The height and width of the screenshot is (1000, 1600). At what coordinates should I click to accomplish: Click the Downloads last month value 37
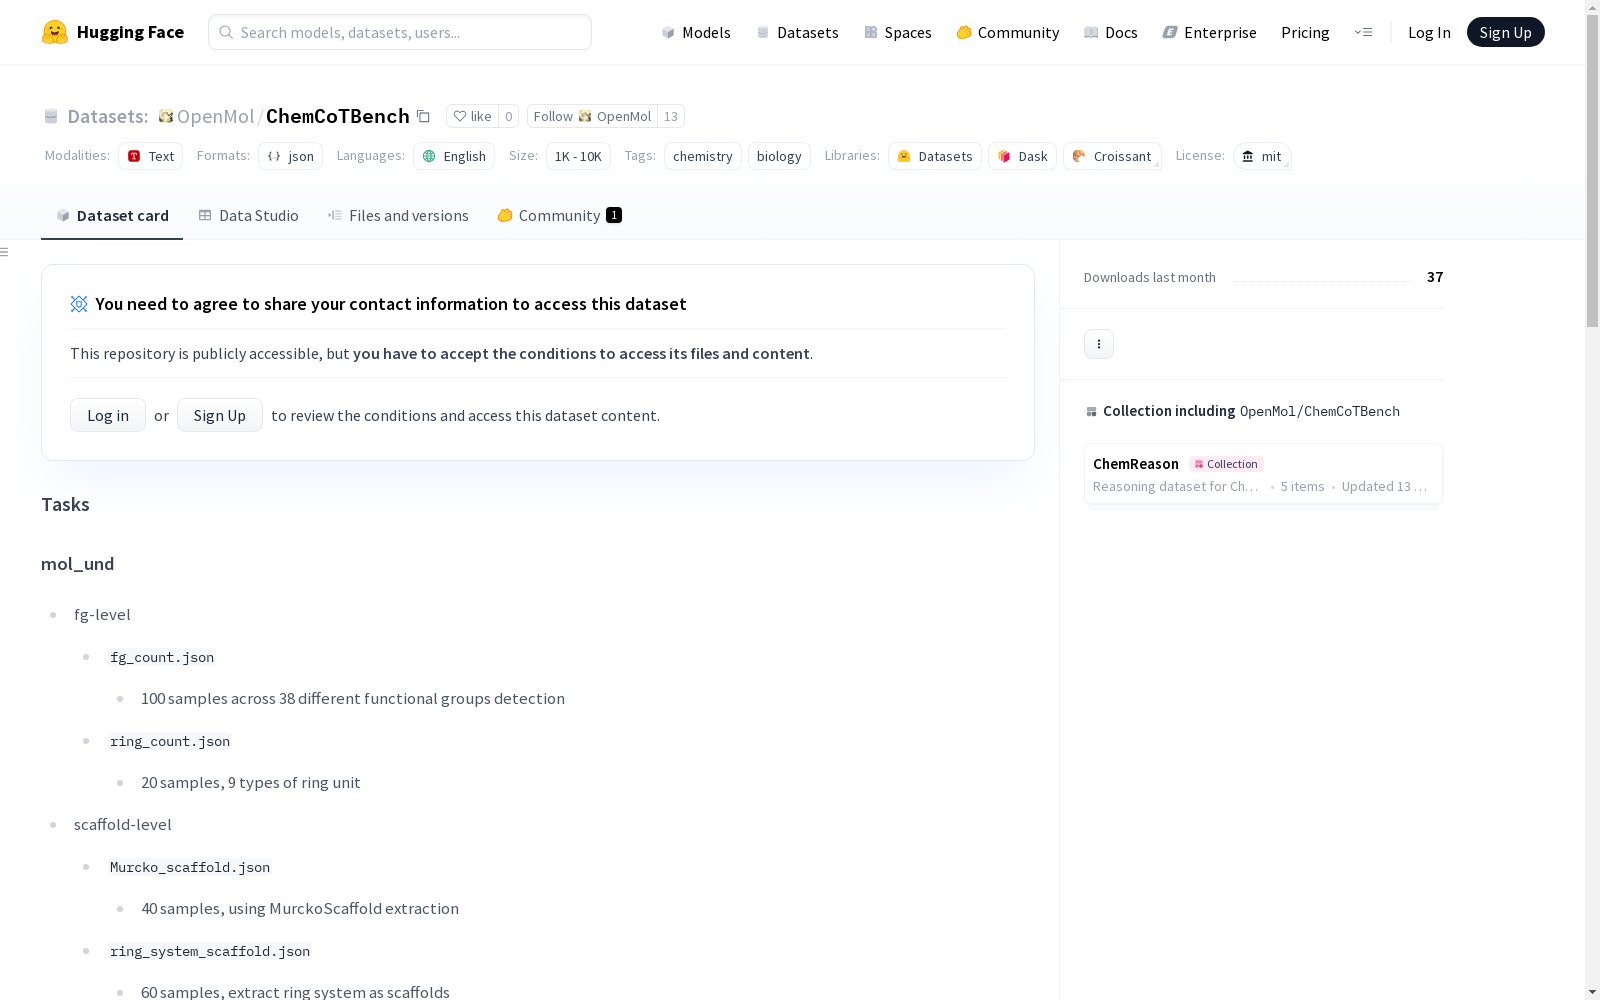coord(1435,277)
